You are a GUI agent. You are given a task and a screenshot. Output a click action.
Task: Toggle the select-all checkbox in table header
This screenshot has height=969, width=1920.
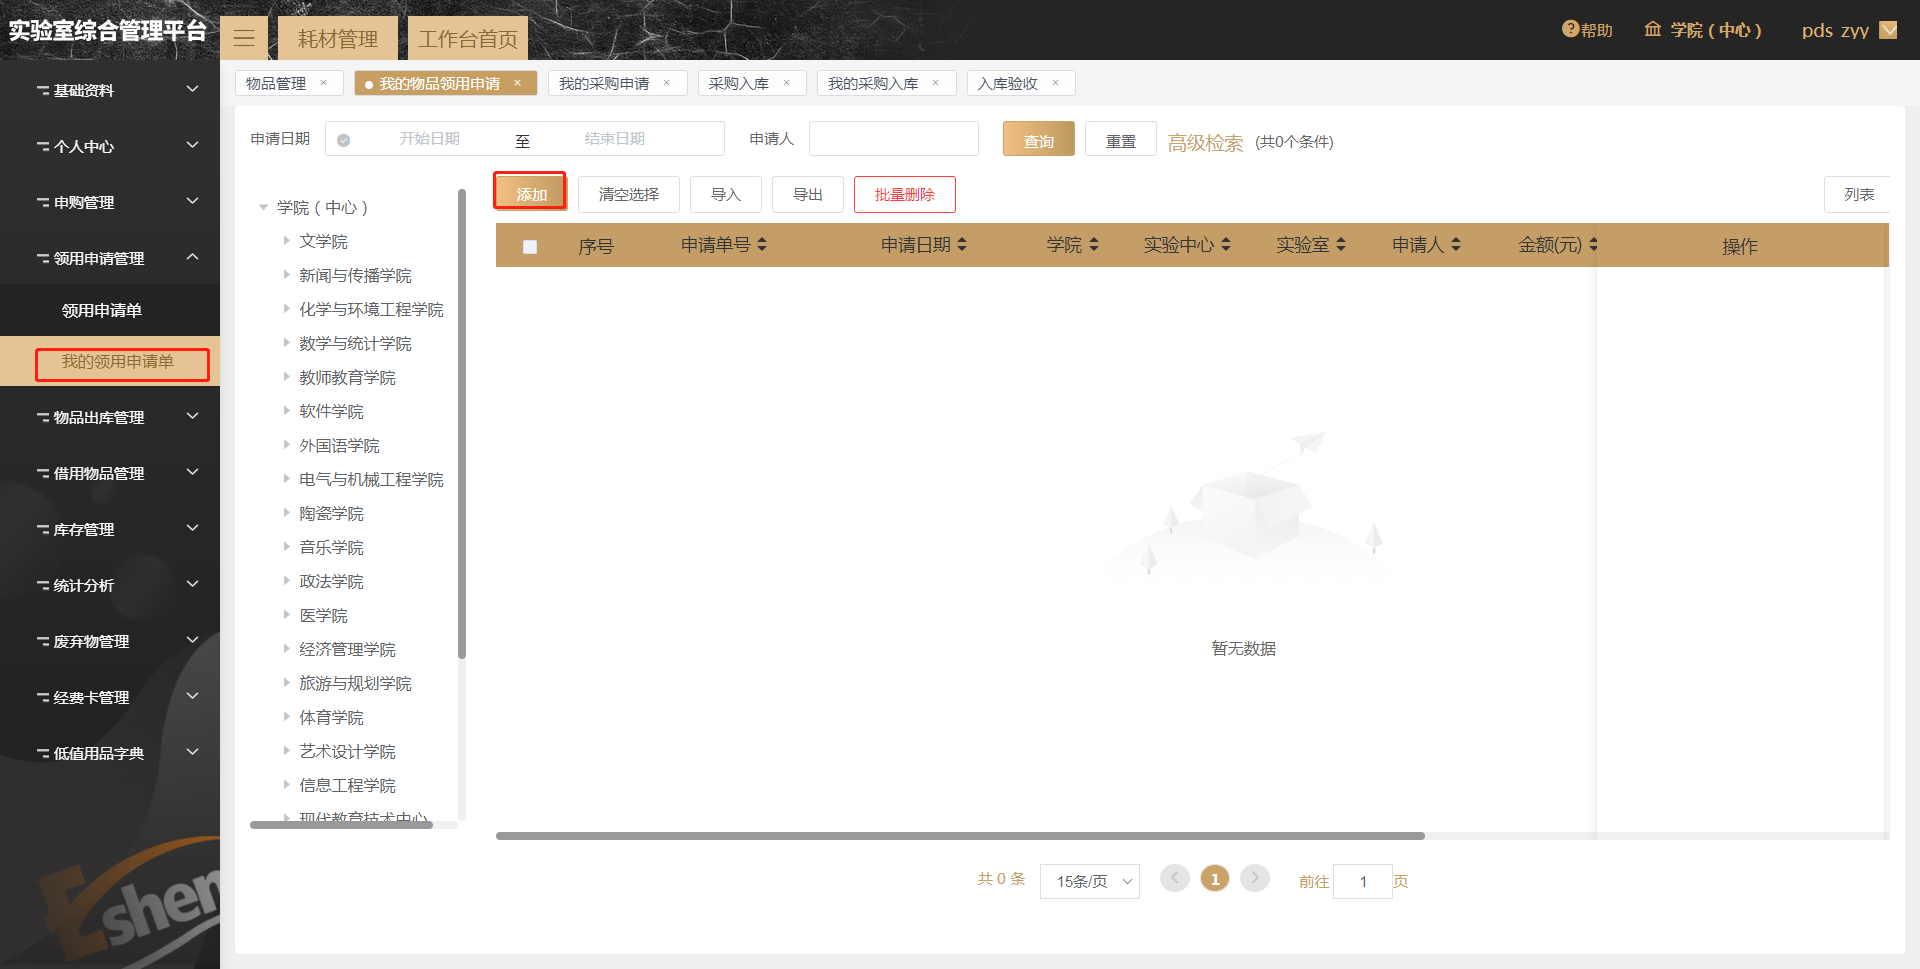pyautogui.click(x=530, y=246)
